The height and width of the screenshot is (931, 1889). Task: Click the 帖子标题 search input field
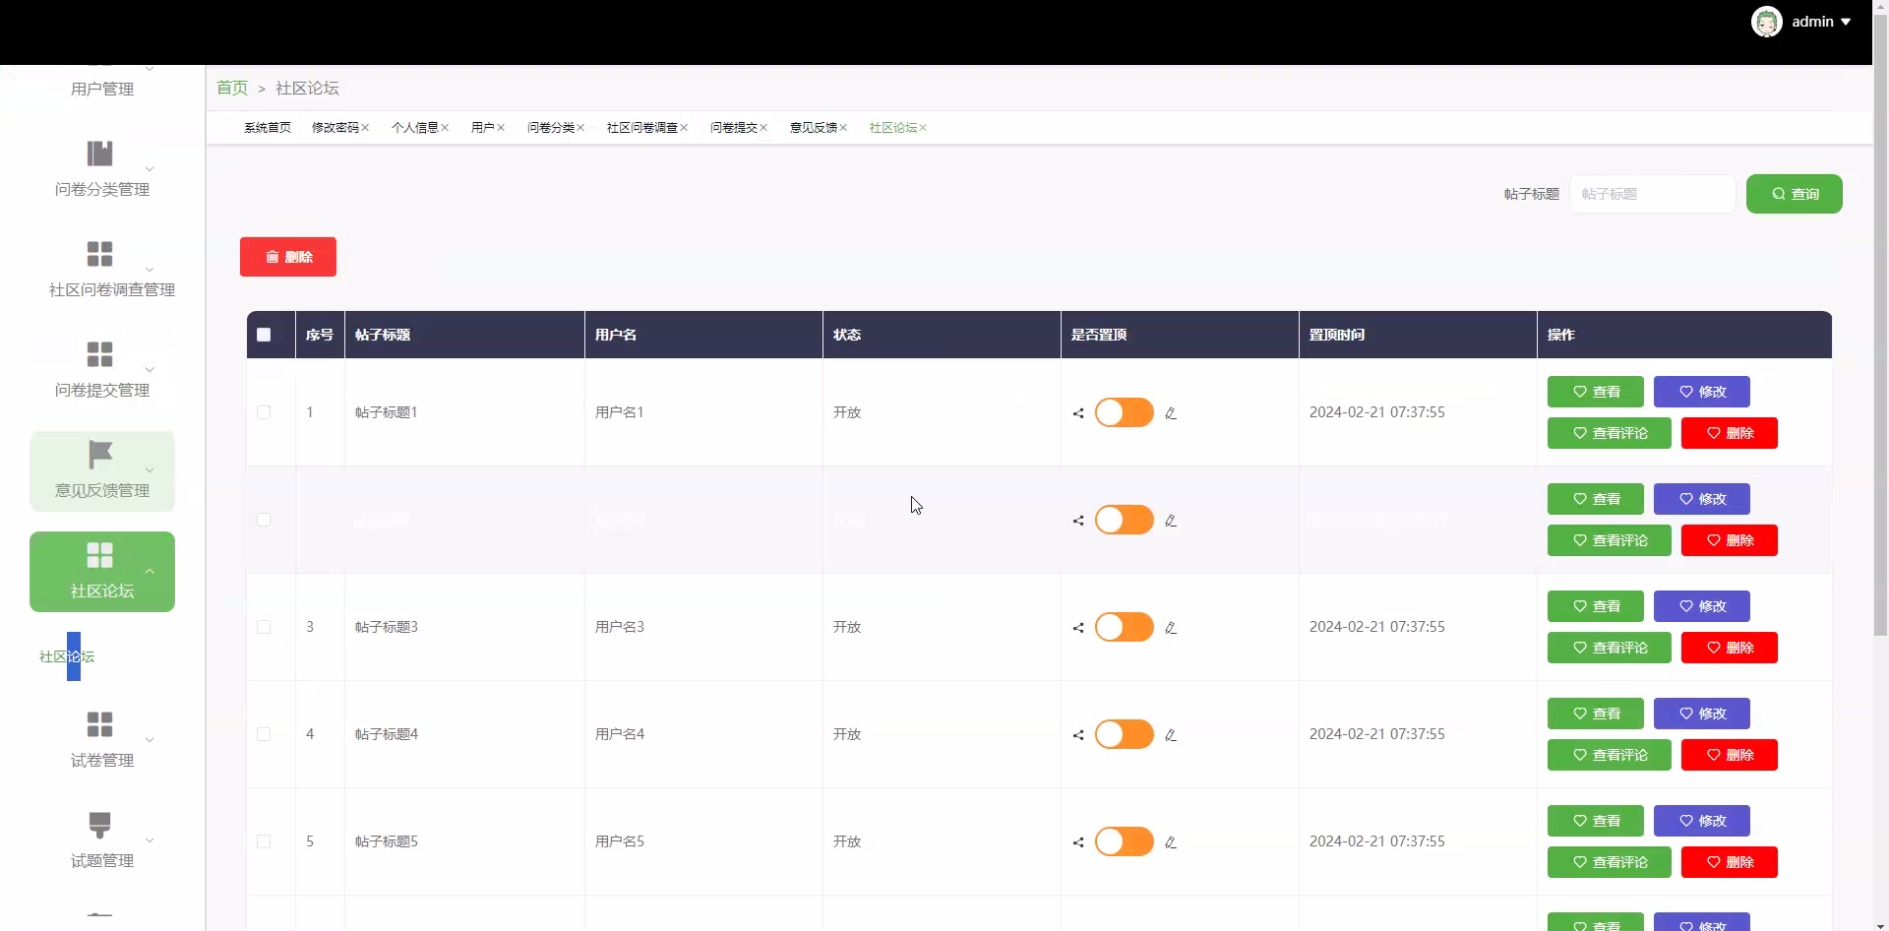(x=1652, y=194)
